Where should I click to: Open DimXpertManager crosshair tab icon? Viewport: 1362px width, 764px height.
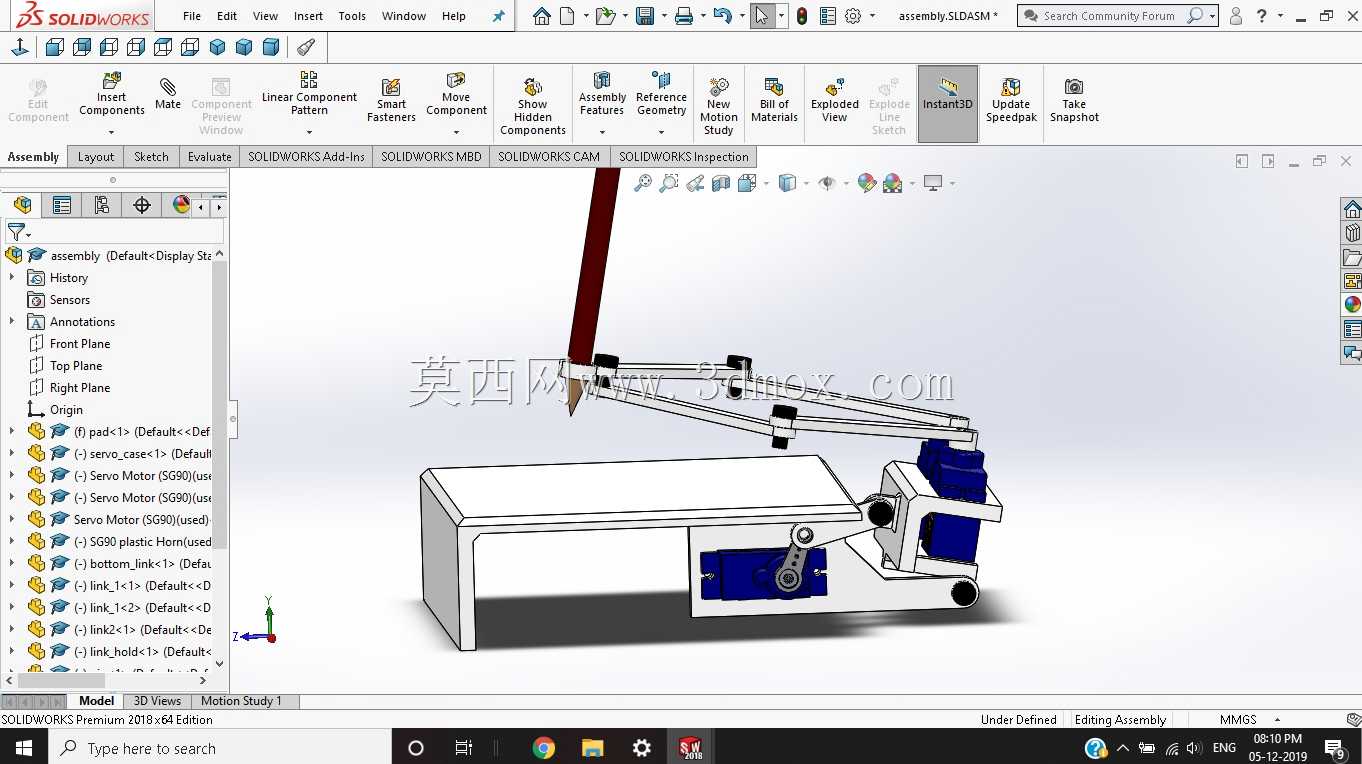[x=142, y=205]
